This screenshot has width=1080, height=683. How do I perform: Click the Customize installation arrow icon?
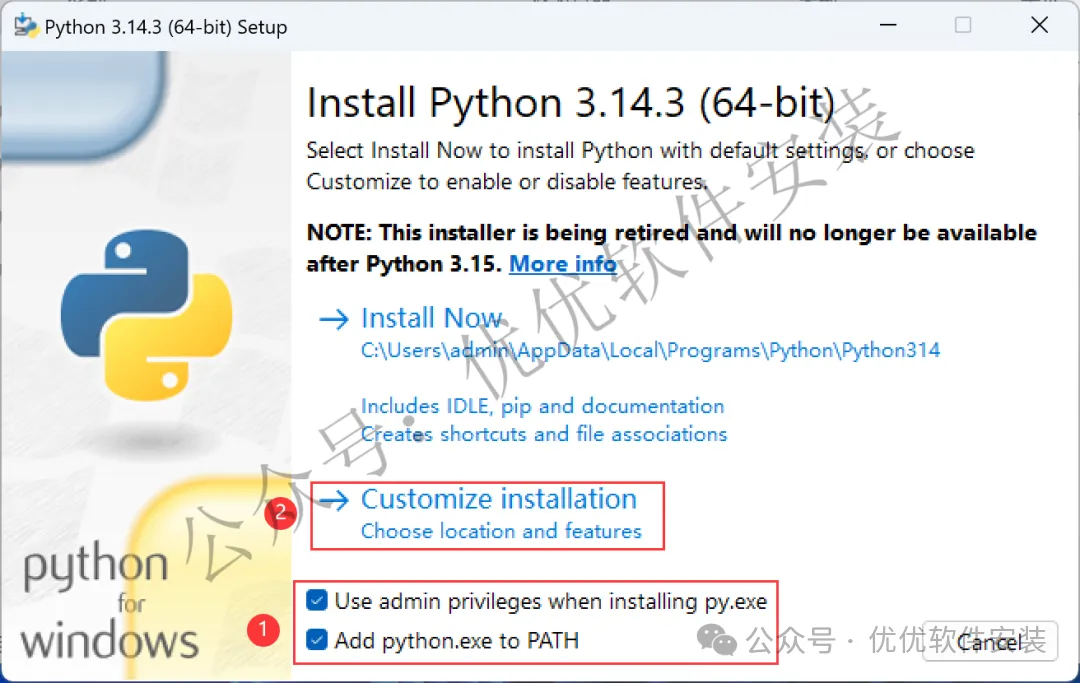334,501
